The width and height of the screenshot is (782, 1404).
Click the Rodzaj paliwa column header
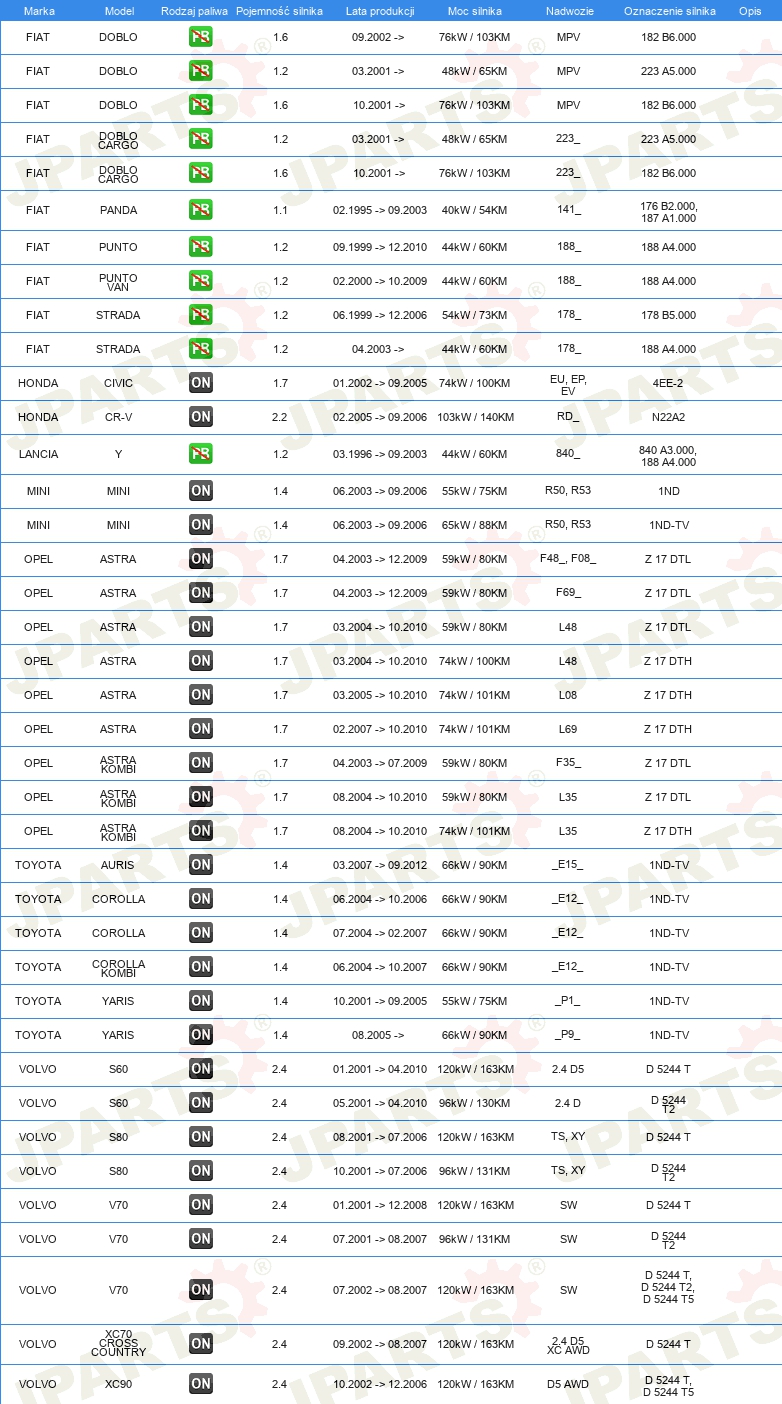(194, 10)
